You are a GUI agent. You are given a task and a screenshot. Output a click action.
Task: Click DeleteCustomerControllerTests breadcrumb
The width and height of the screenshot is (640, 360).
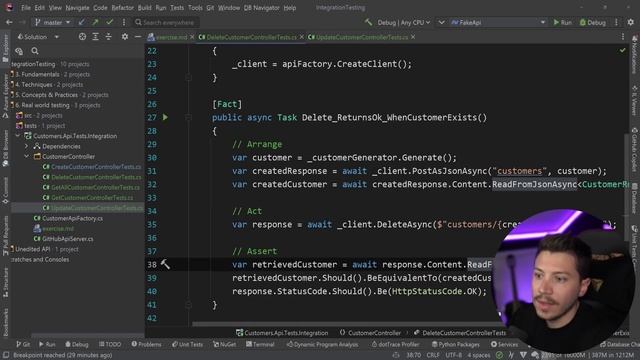460,333
